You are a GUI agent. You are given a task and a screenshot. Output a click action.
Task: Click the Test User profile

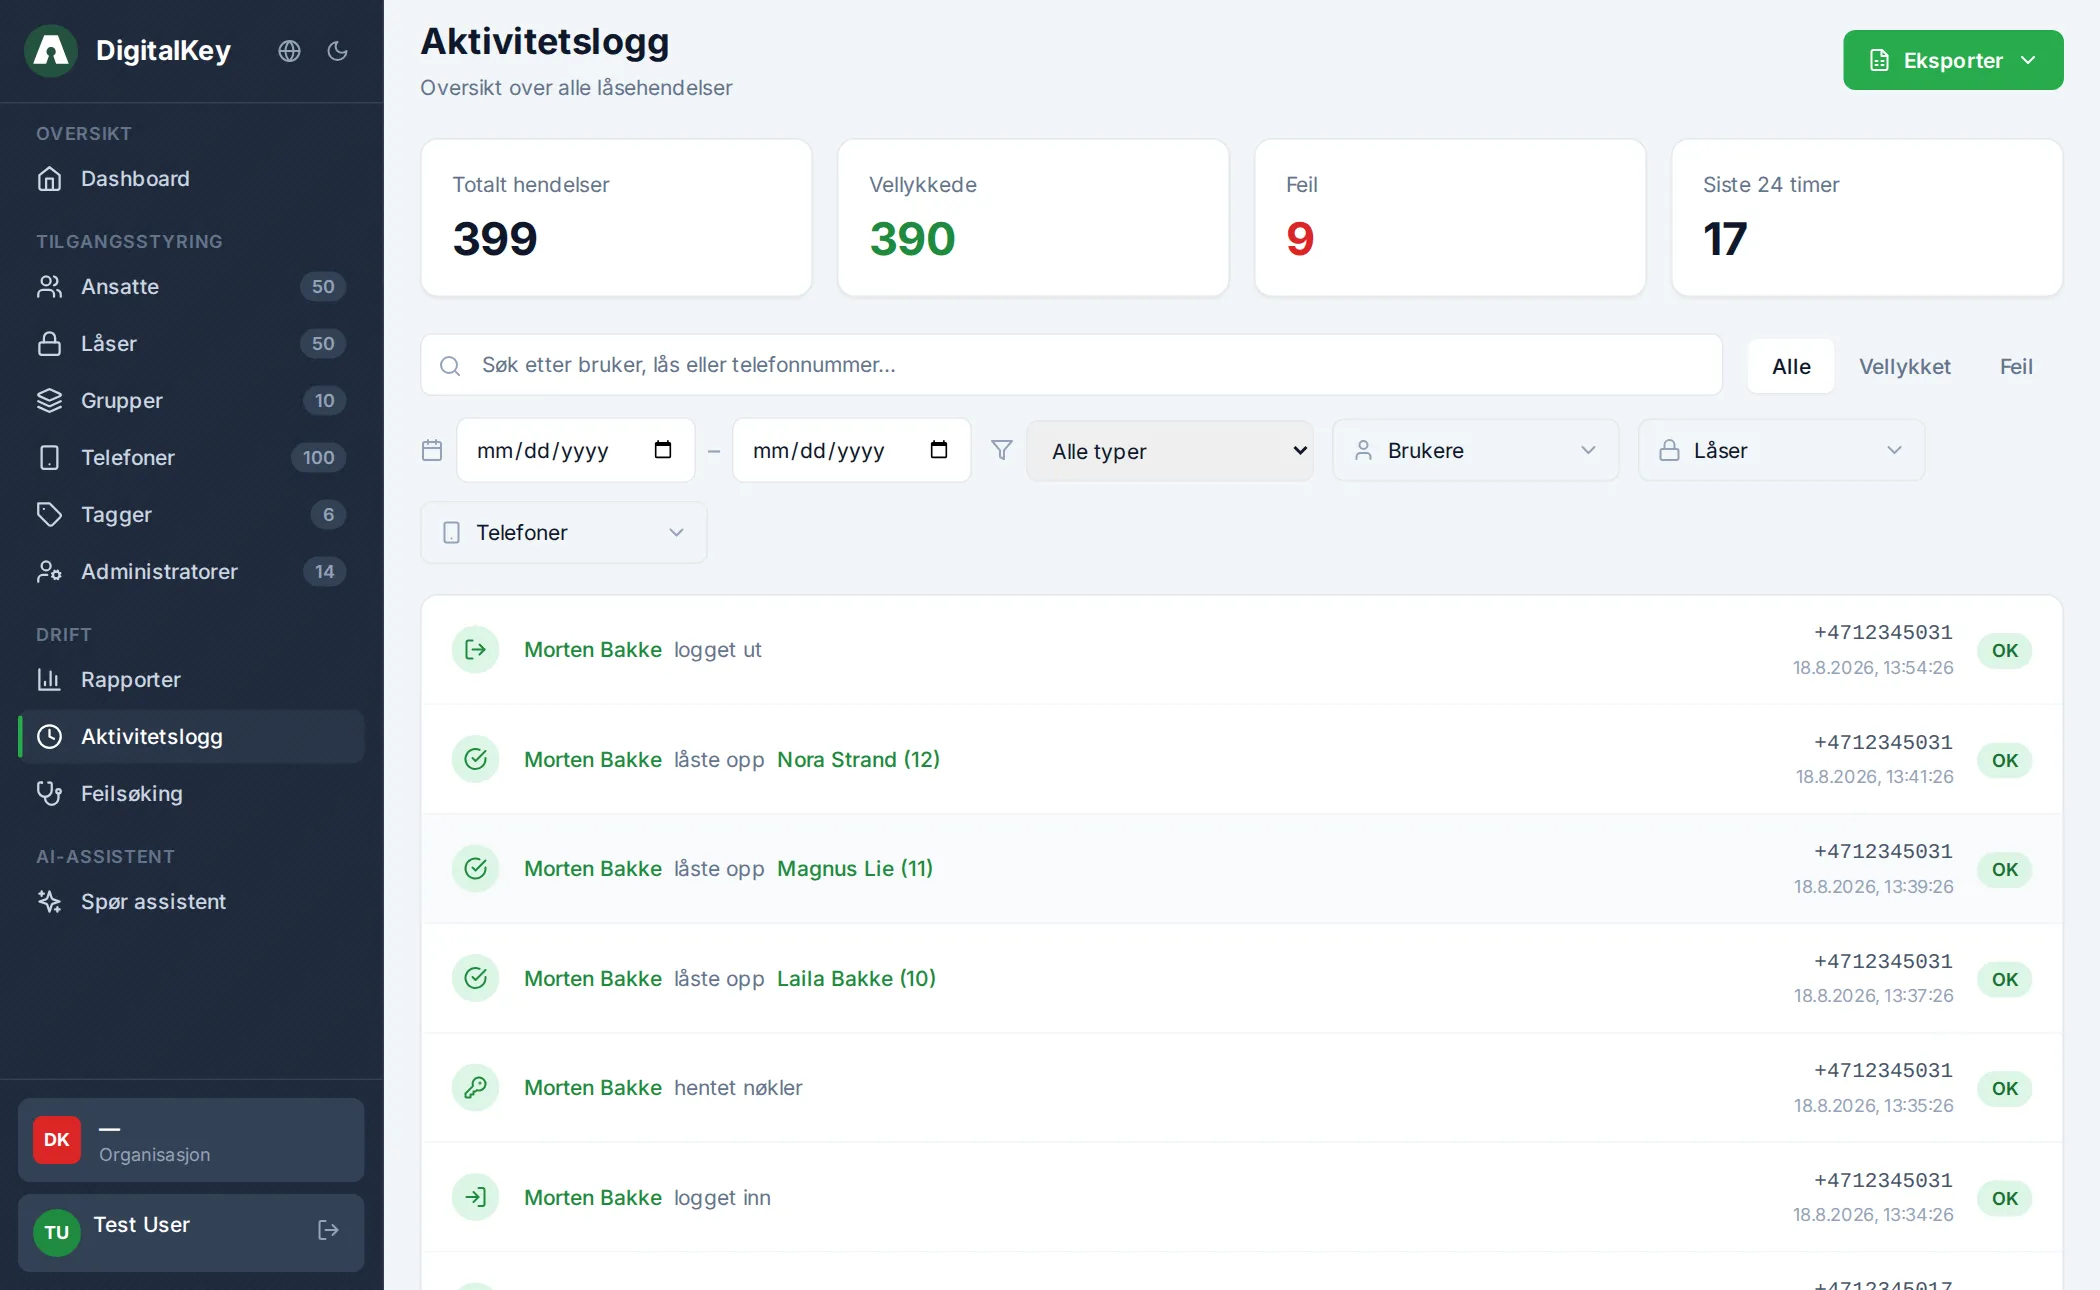191,1233
